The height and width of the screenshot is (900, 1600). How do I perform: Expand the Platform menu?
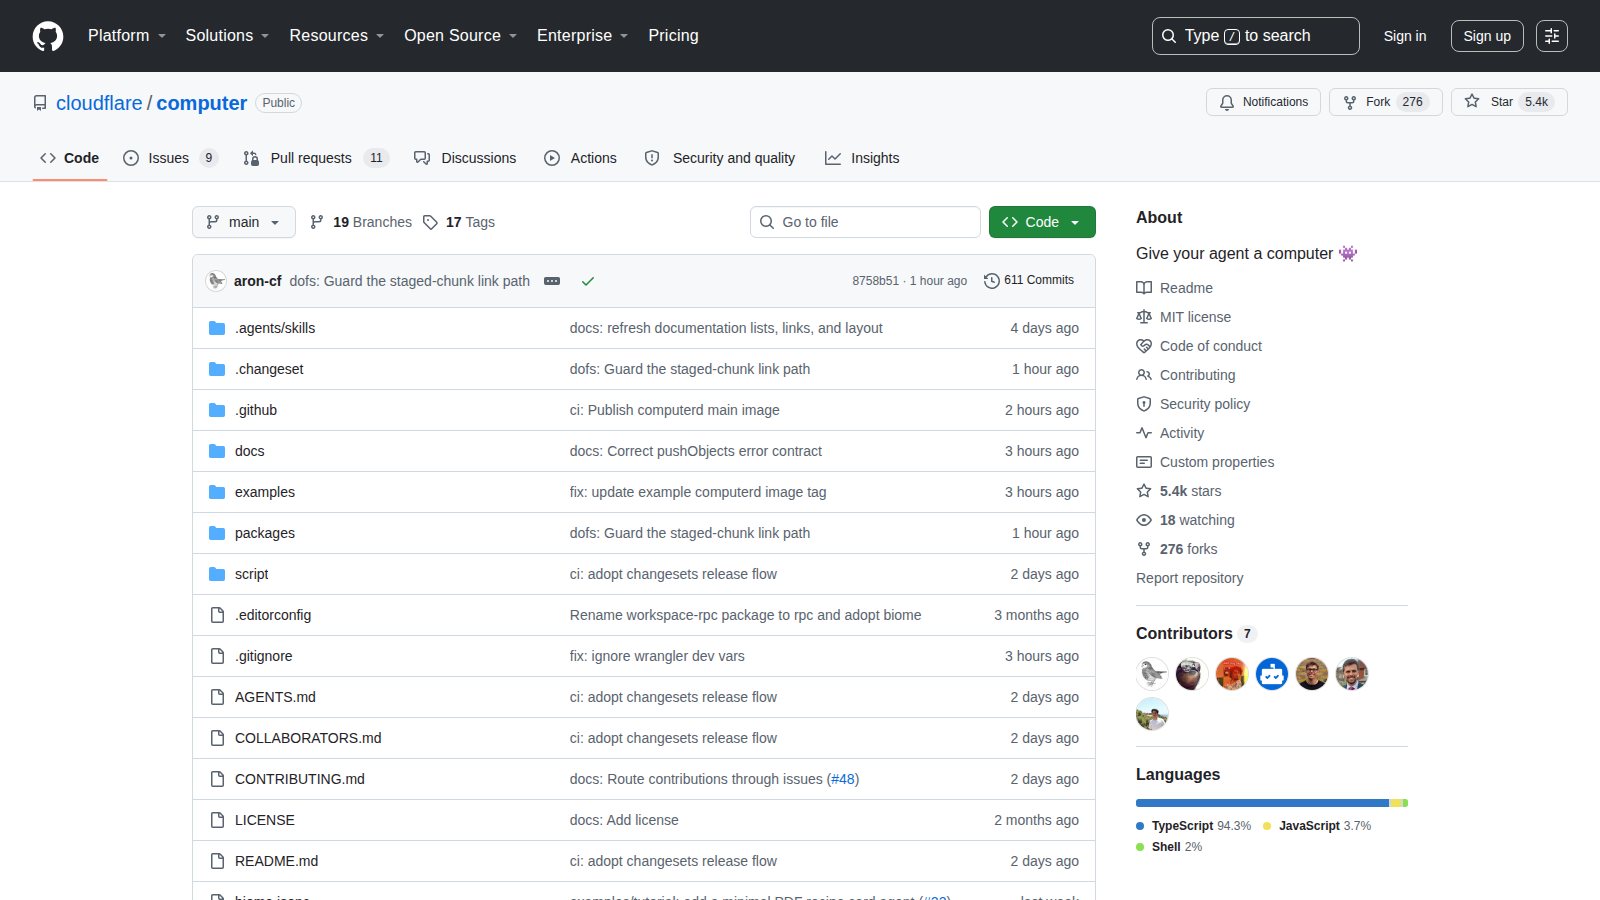[127, 36]
